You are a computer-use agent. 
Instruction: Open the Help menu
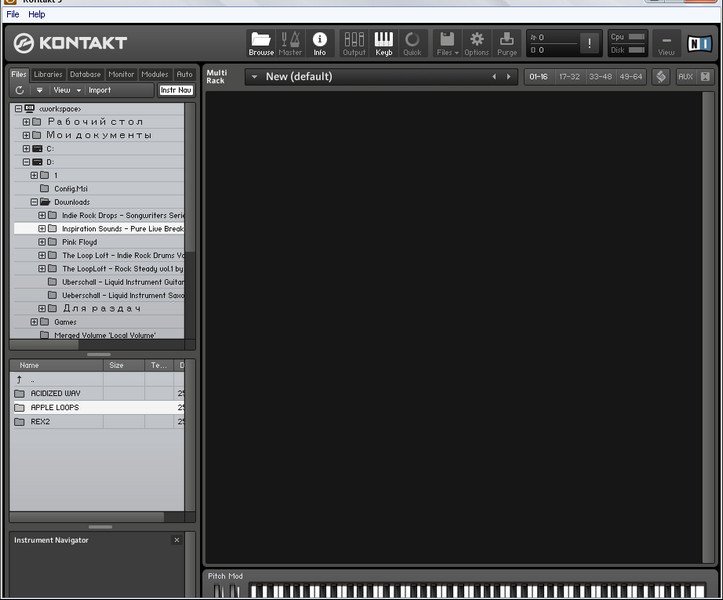pos(37,15)
